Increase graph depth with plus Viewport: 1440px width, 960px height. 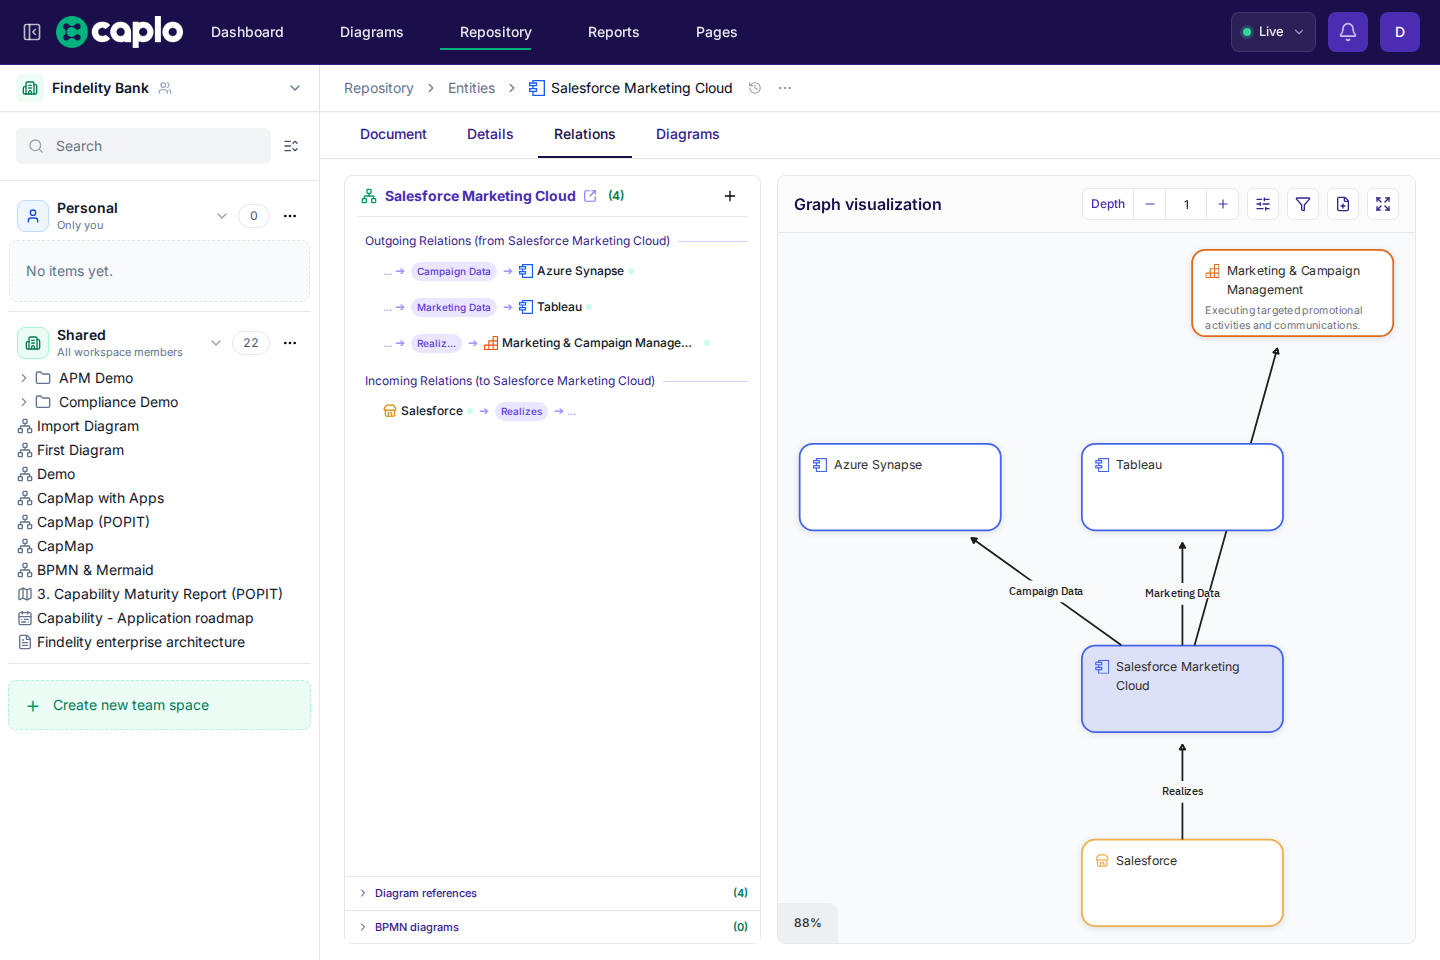[1222, 204]
